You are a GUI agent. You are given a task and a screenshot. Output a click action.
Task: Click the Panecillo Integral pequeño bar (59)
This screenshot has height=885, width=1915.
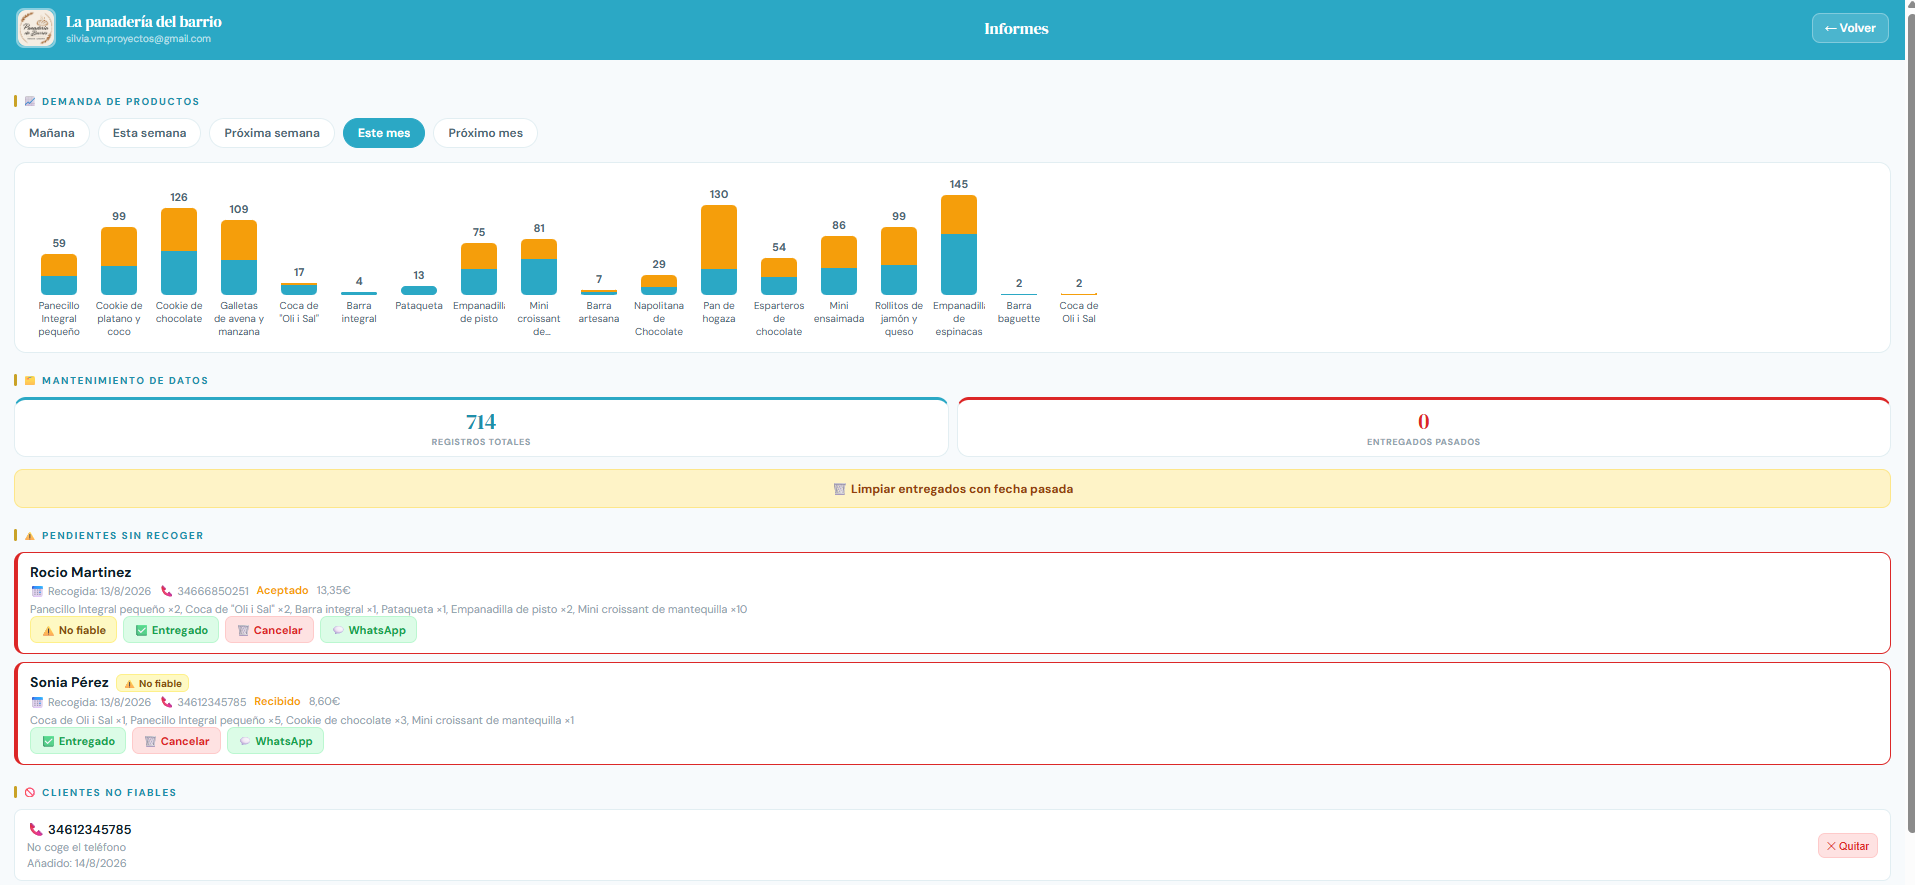pyautogui.click(x=59, y=275)
